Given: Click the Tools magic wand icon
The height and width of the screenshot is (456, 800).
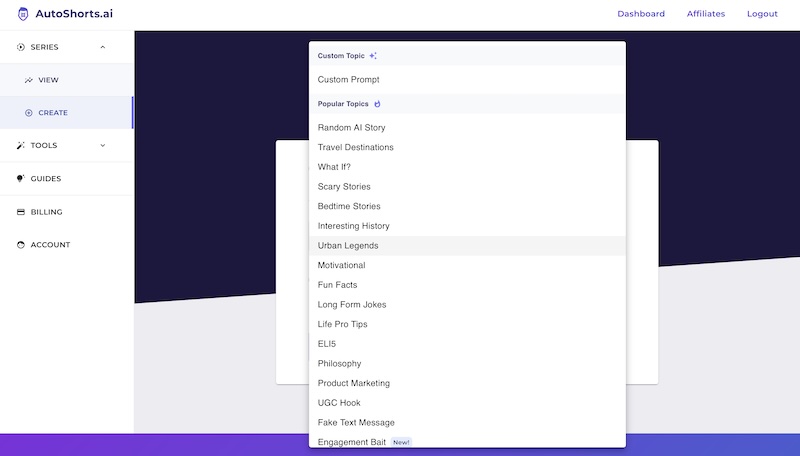Looking at the screenshot, I should pos(20,145).
